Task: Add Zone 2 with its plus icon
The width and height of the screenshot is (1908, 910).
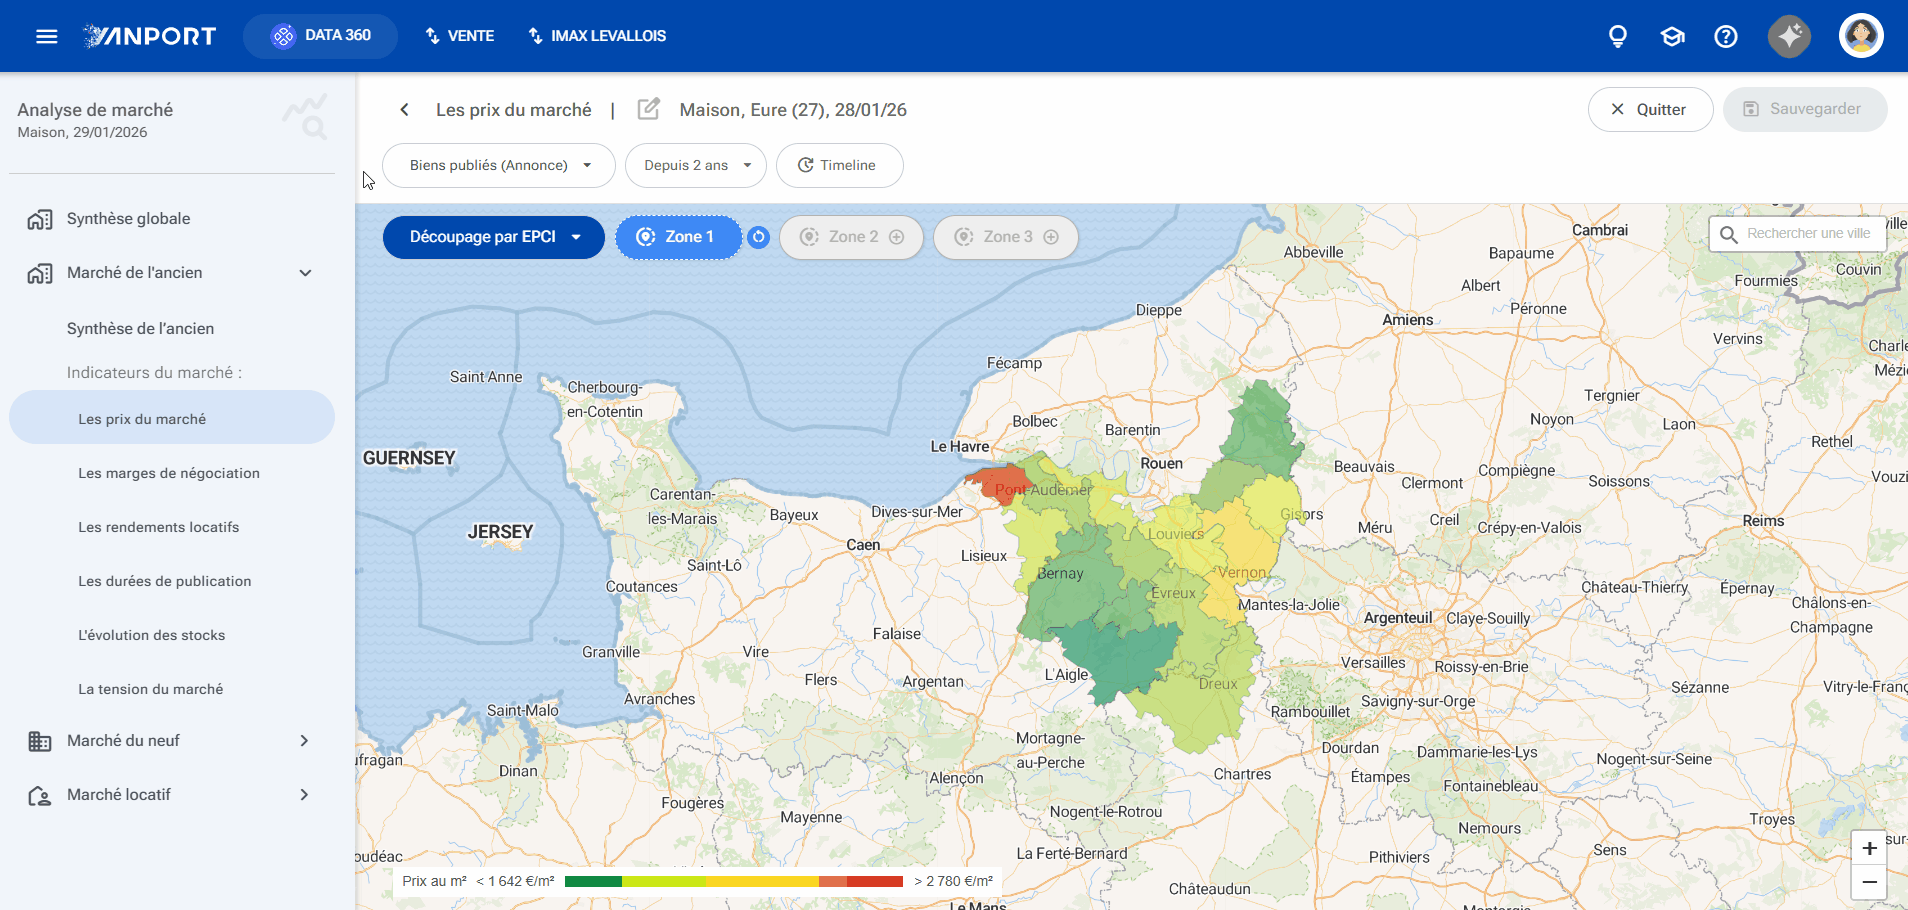Action: click(x=896, y=237)
